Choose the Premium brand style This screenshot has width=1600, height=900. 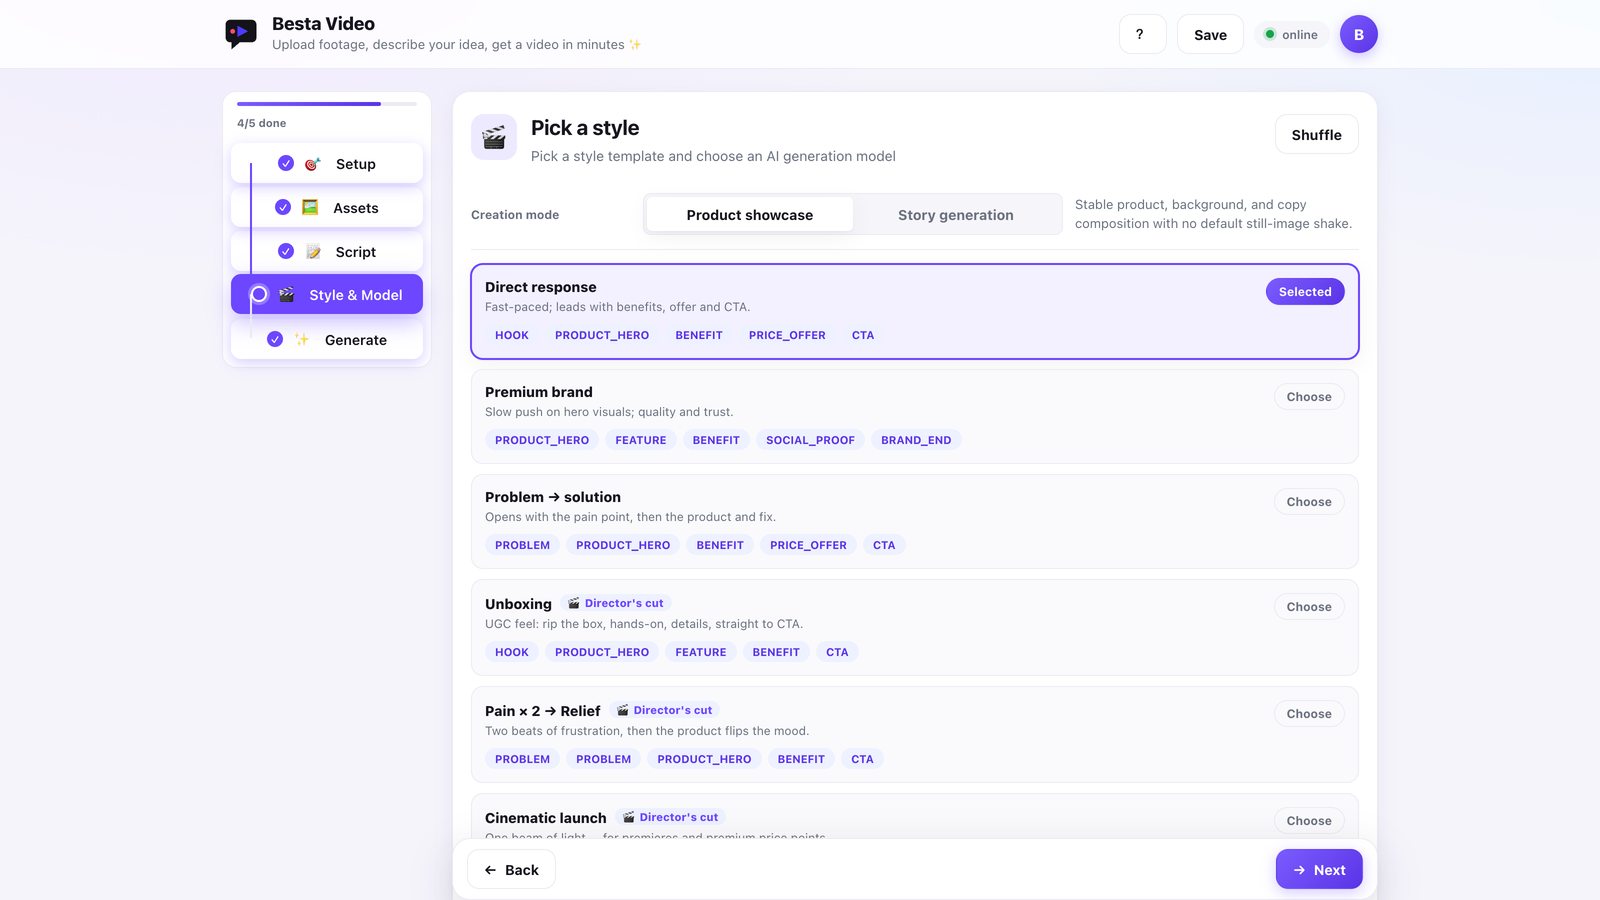tap(1309, 397)
